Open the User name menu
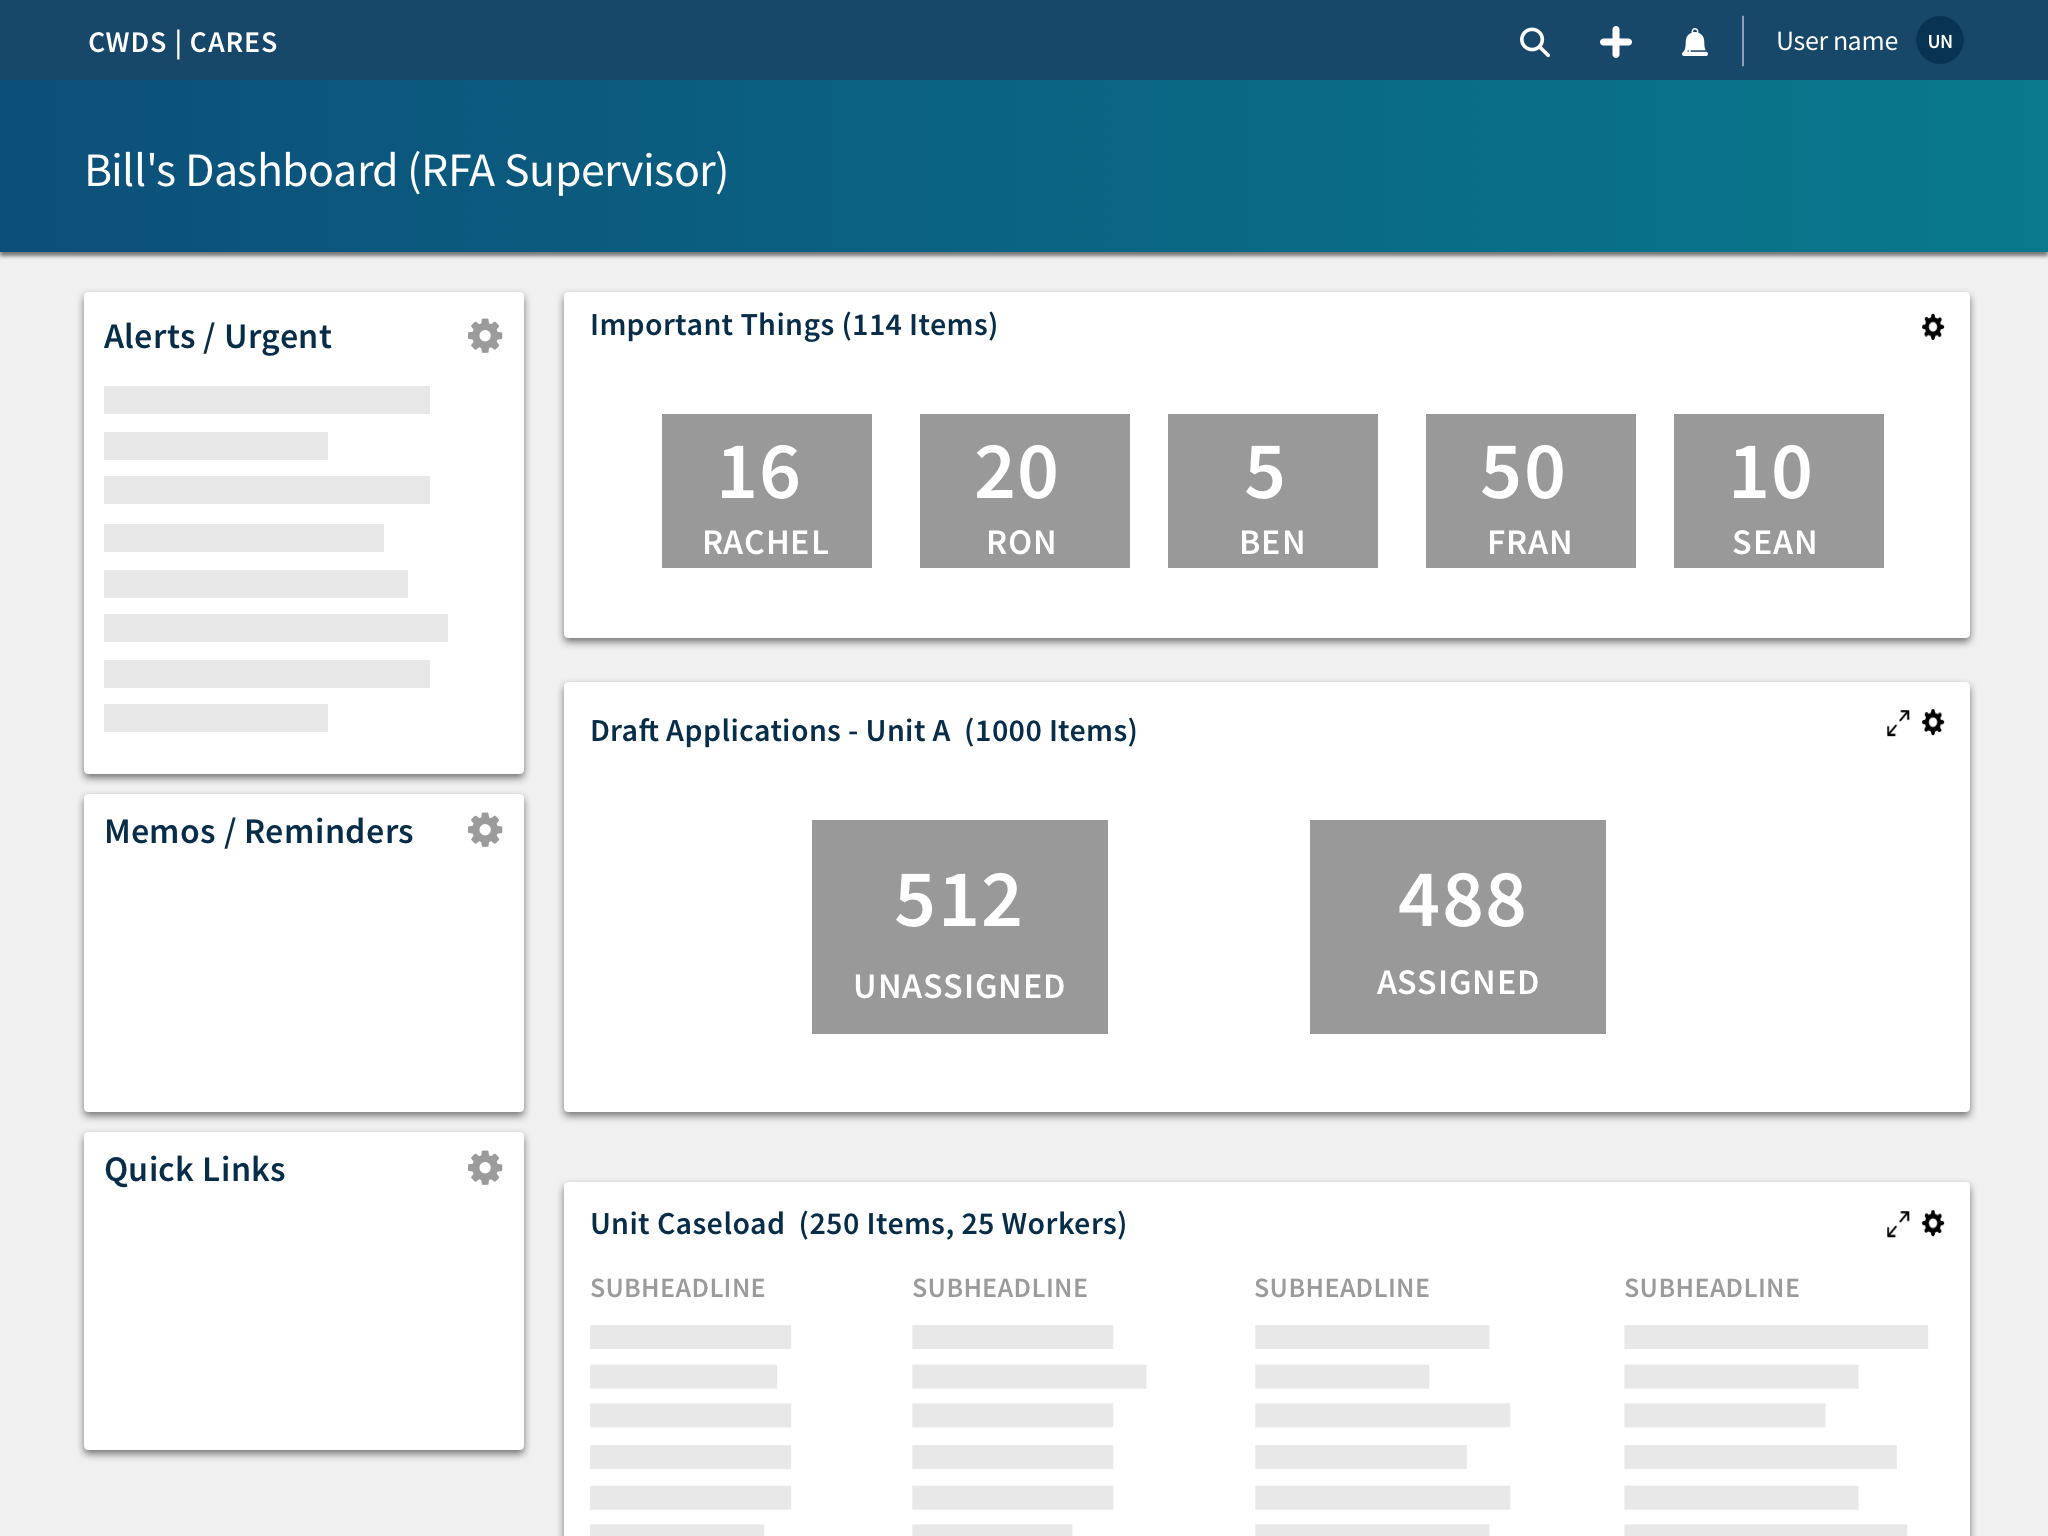This screenshot has height=1536, width=2048. 1836,42
